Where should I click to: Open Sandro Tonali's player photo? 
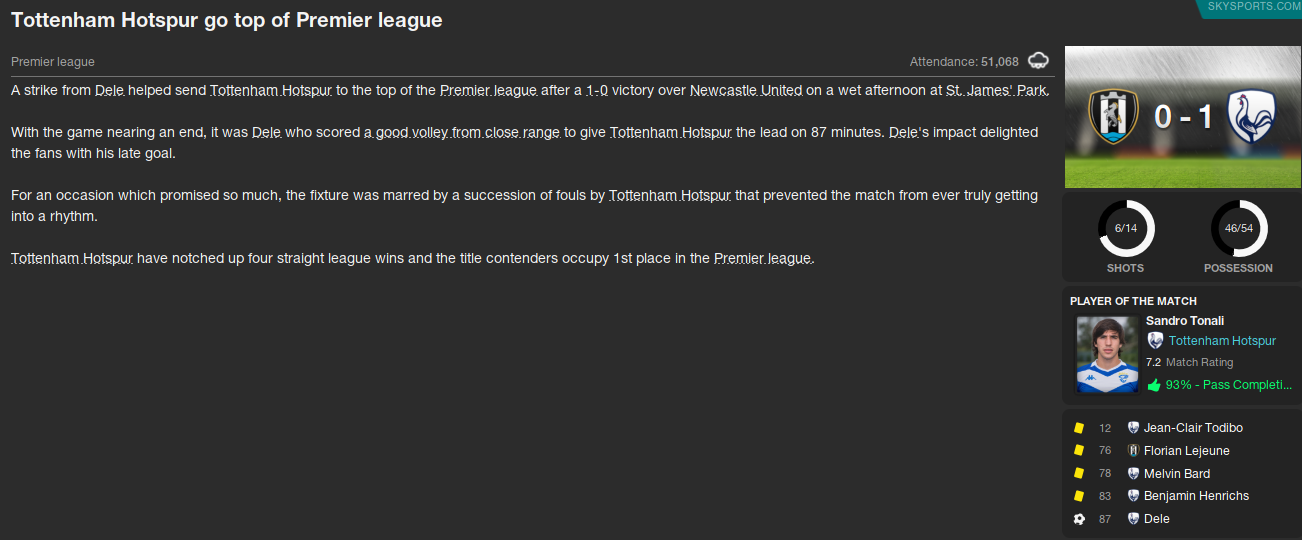pos(1107,354)
